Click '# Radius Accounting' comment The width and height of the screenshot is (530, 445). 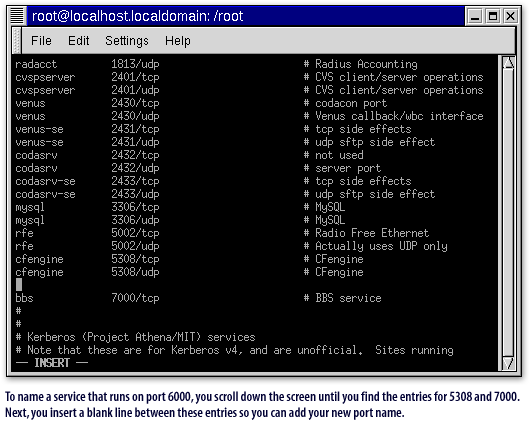pyautogui.click(x=360, y=64)
